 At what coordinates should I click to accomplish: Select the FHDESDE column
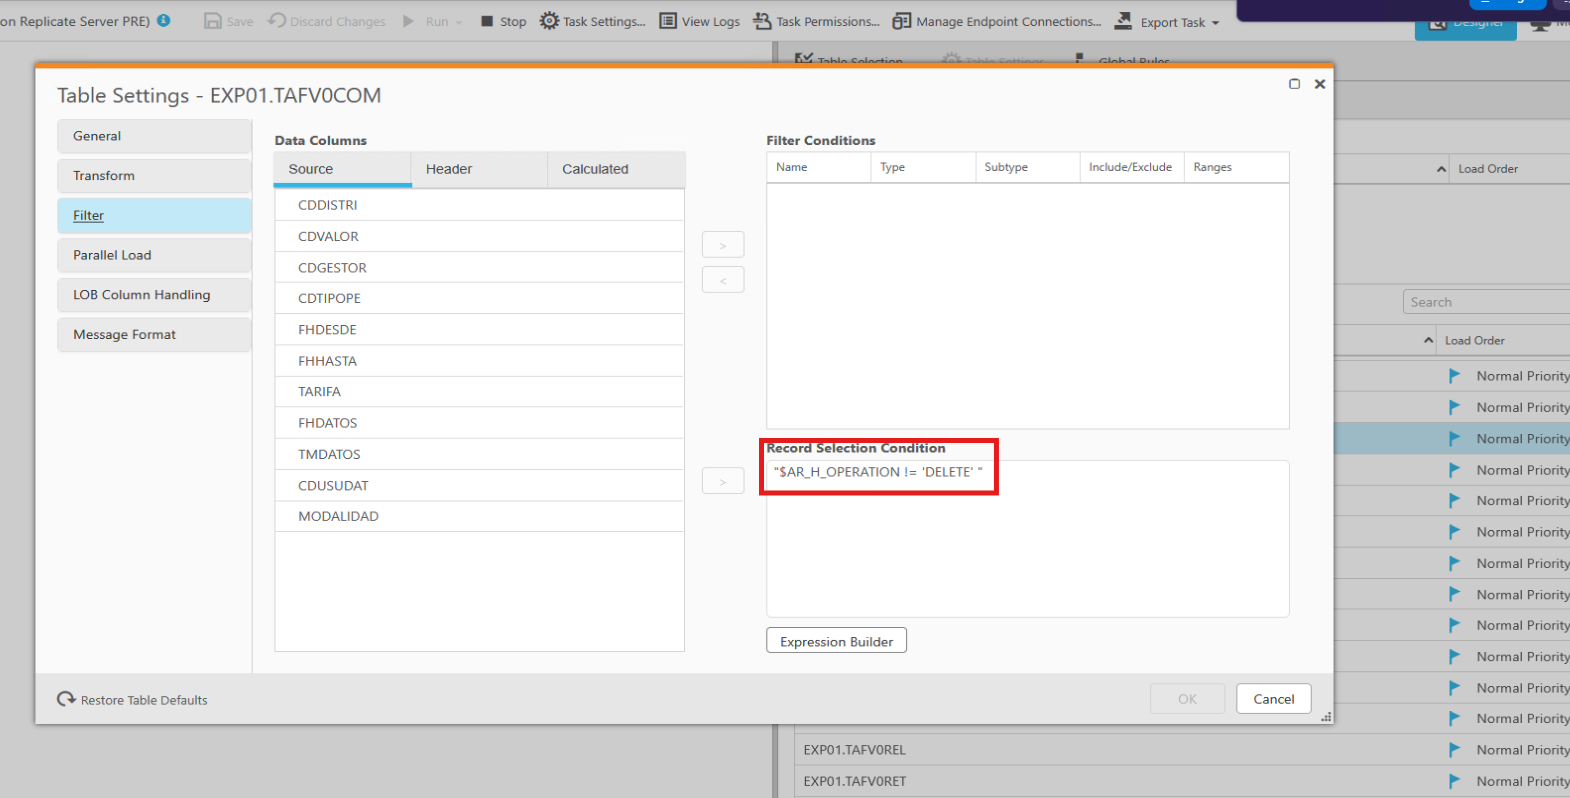pyautogui.click(x=479, y=330)
